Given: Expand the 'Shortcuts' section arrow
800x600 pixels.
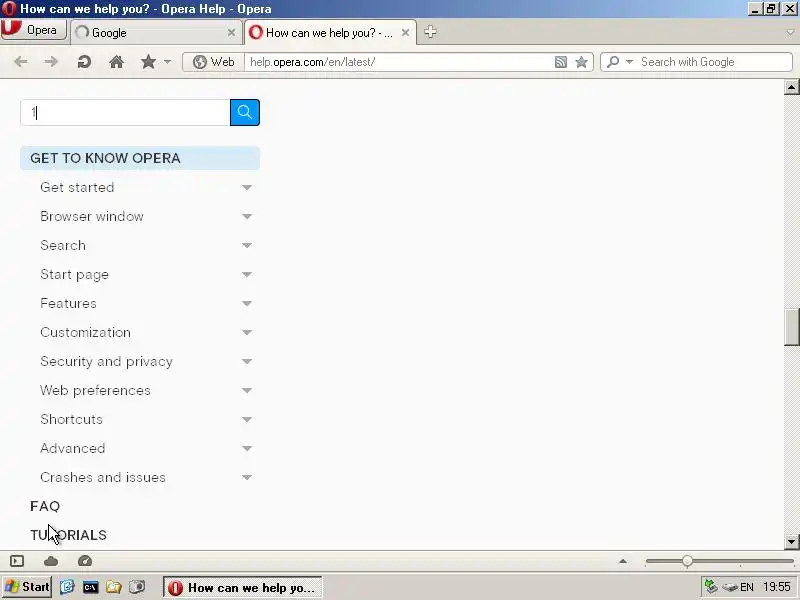Looking at the screenshot, I should coord(247,419).
